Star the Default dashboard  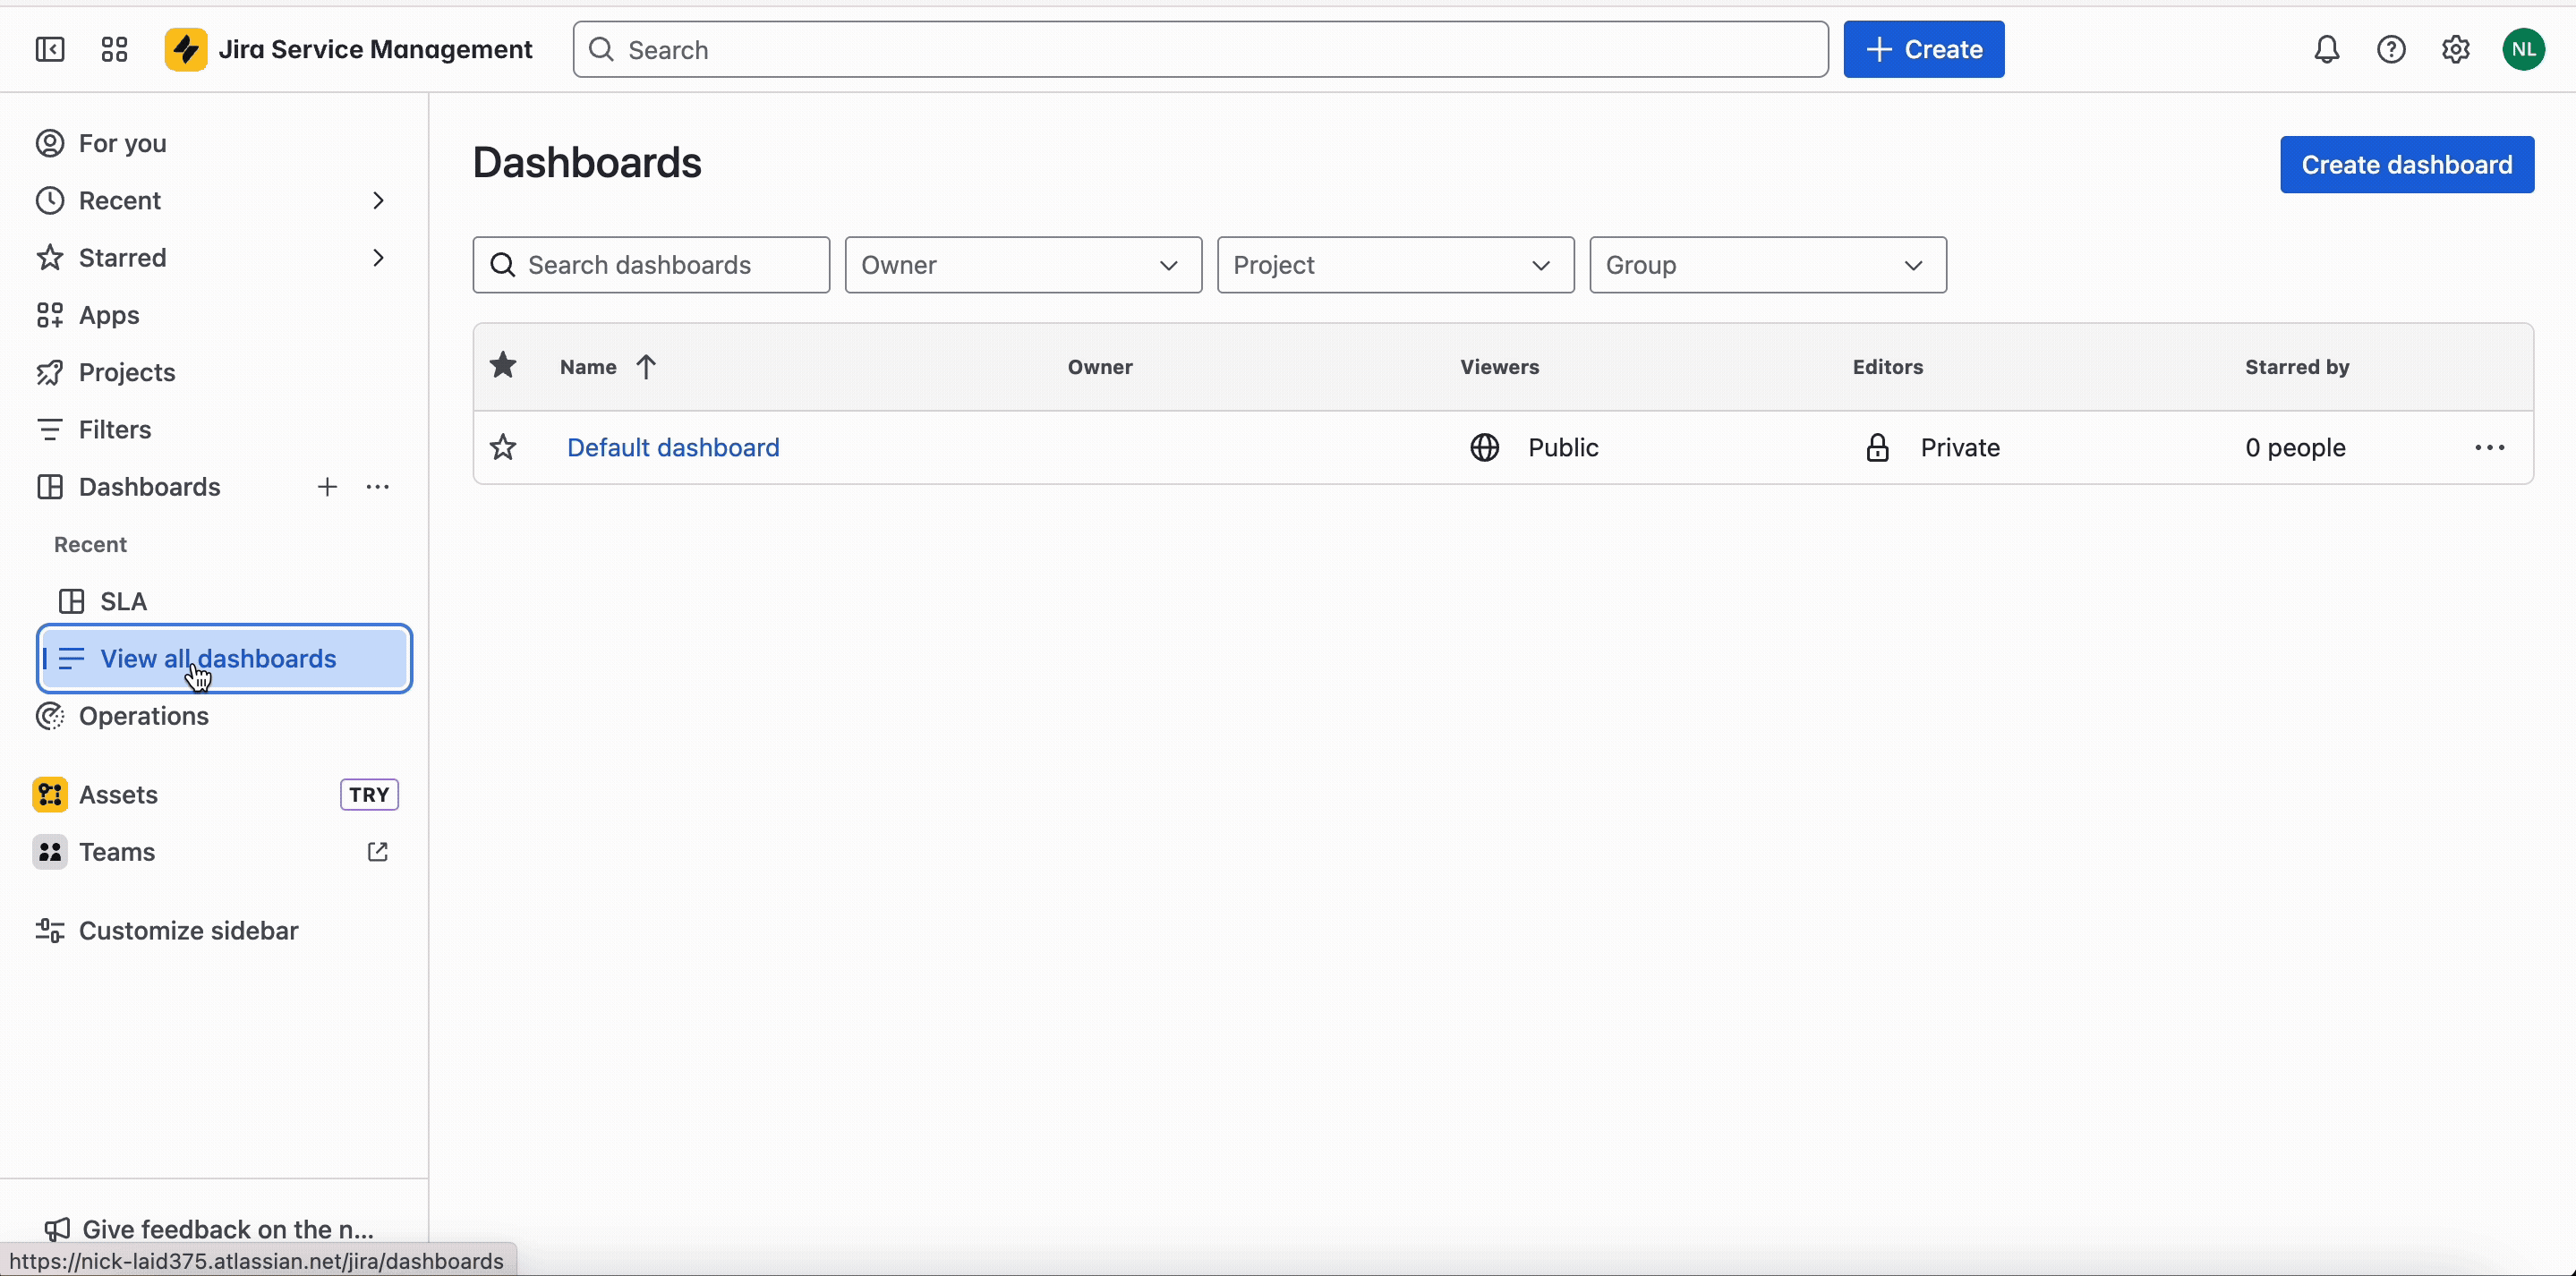coord(503,447)
